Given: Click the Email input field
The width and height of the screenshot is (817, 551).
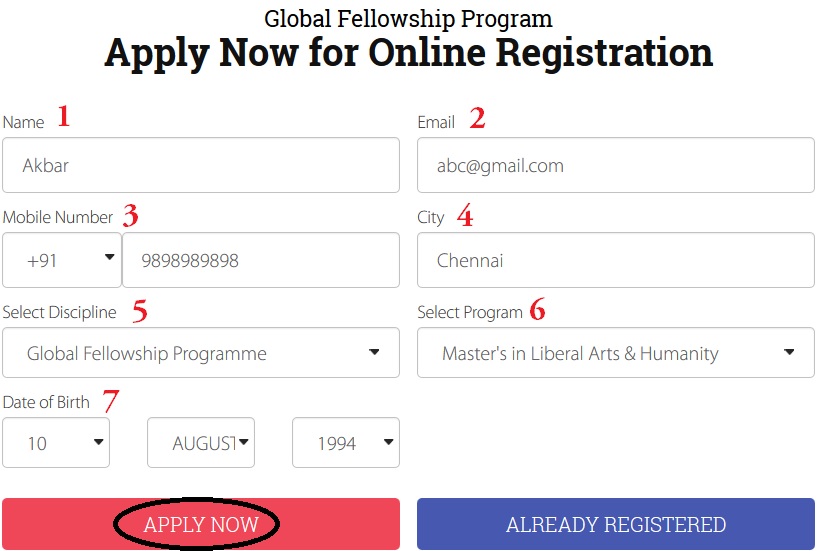Looking at the screenshot, I should (x=615, y=165).
